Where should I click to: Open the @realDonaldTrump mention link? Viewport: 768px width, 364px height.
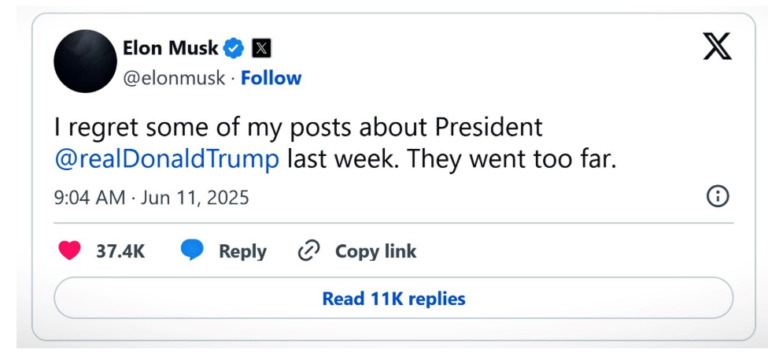[x=167, y=160]
